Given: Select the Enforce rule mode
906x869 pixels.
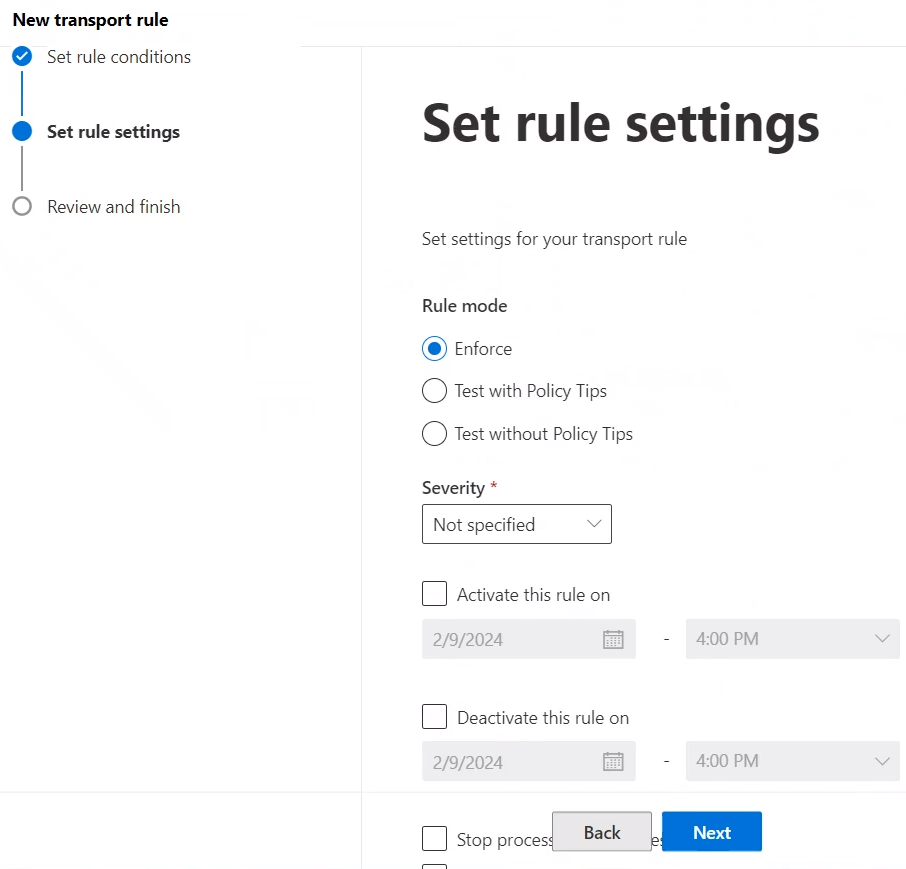Looking at the screenshot, I should click(x=434, y=349).
